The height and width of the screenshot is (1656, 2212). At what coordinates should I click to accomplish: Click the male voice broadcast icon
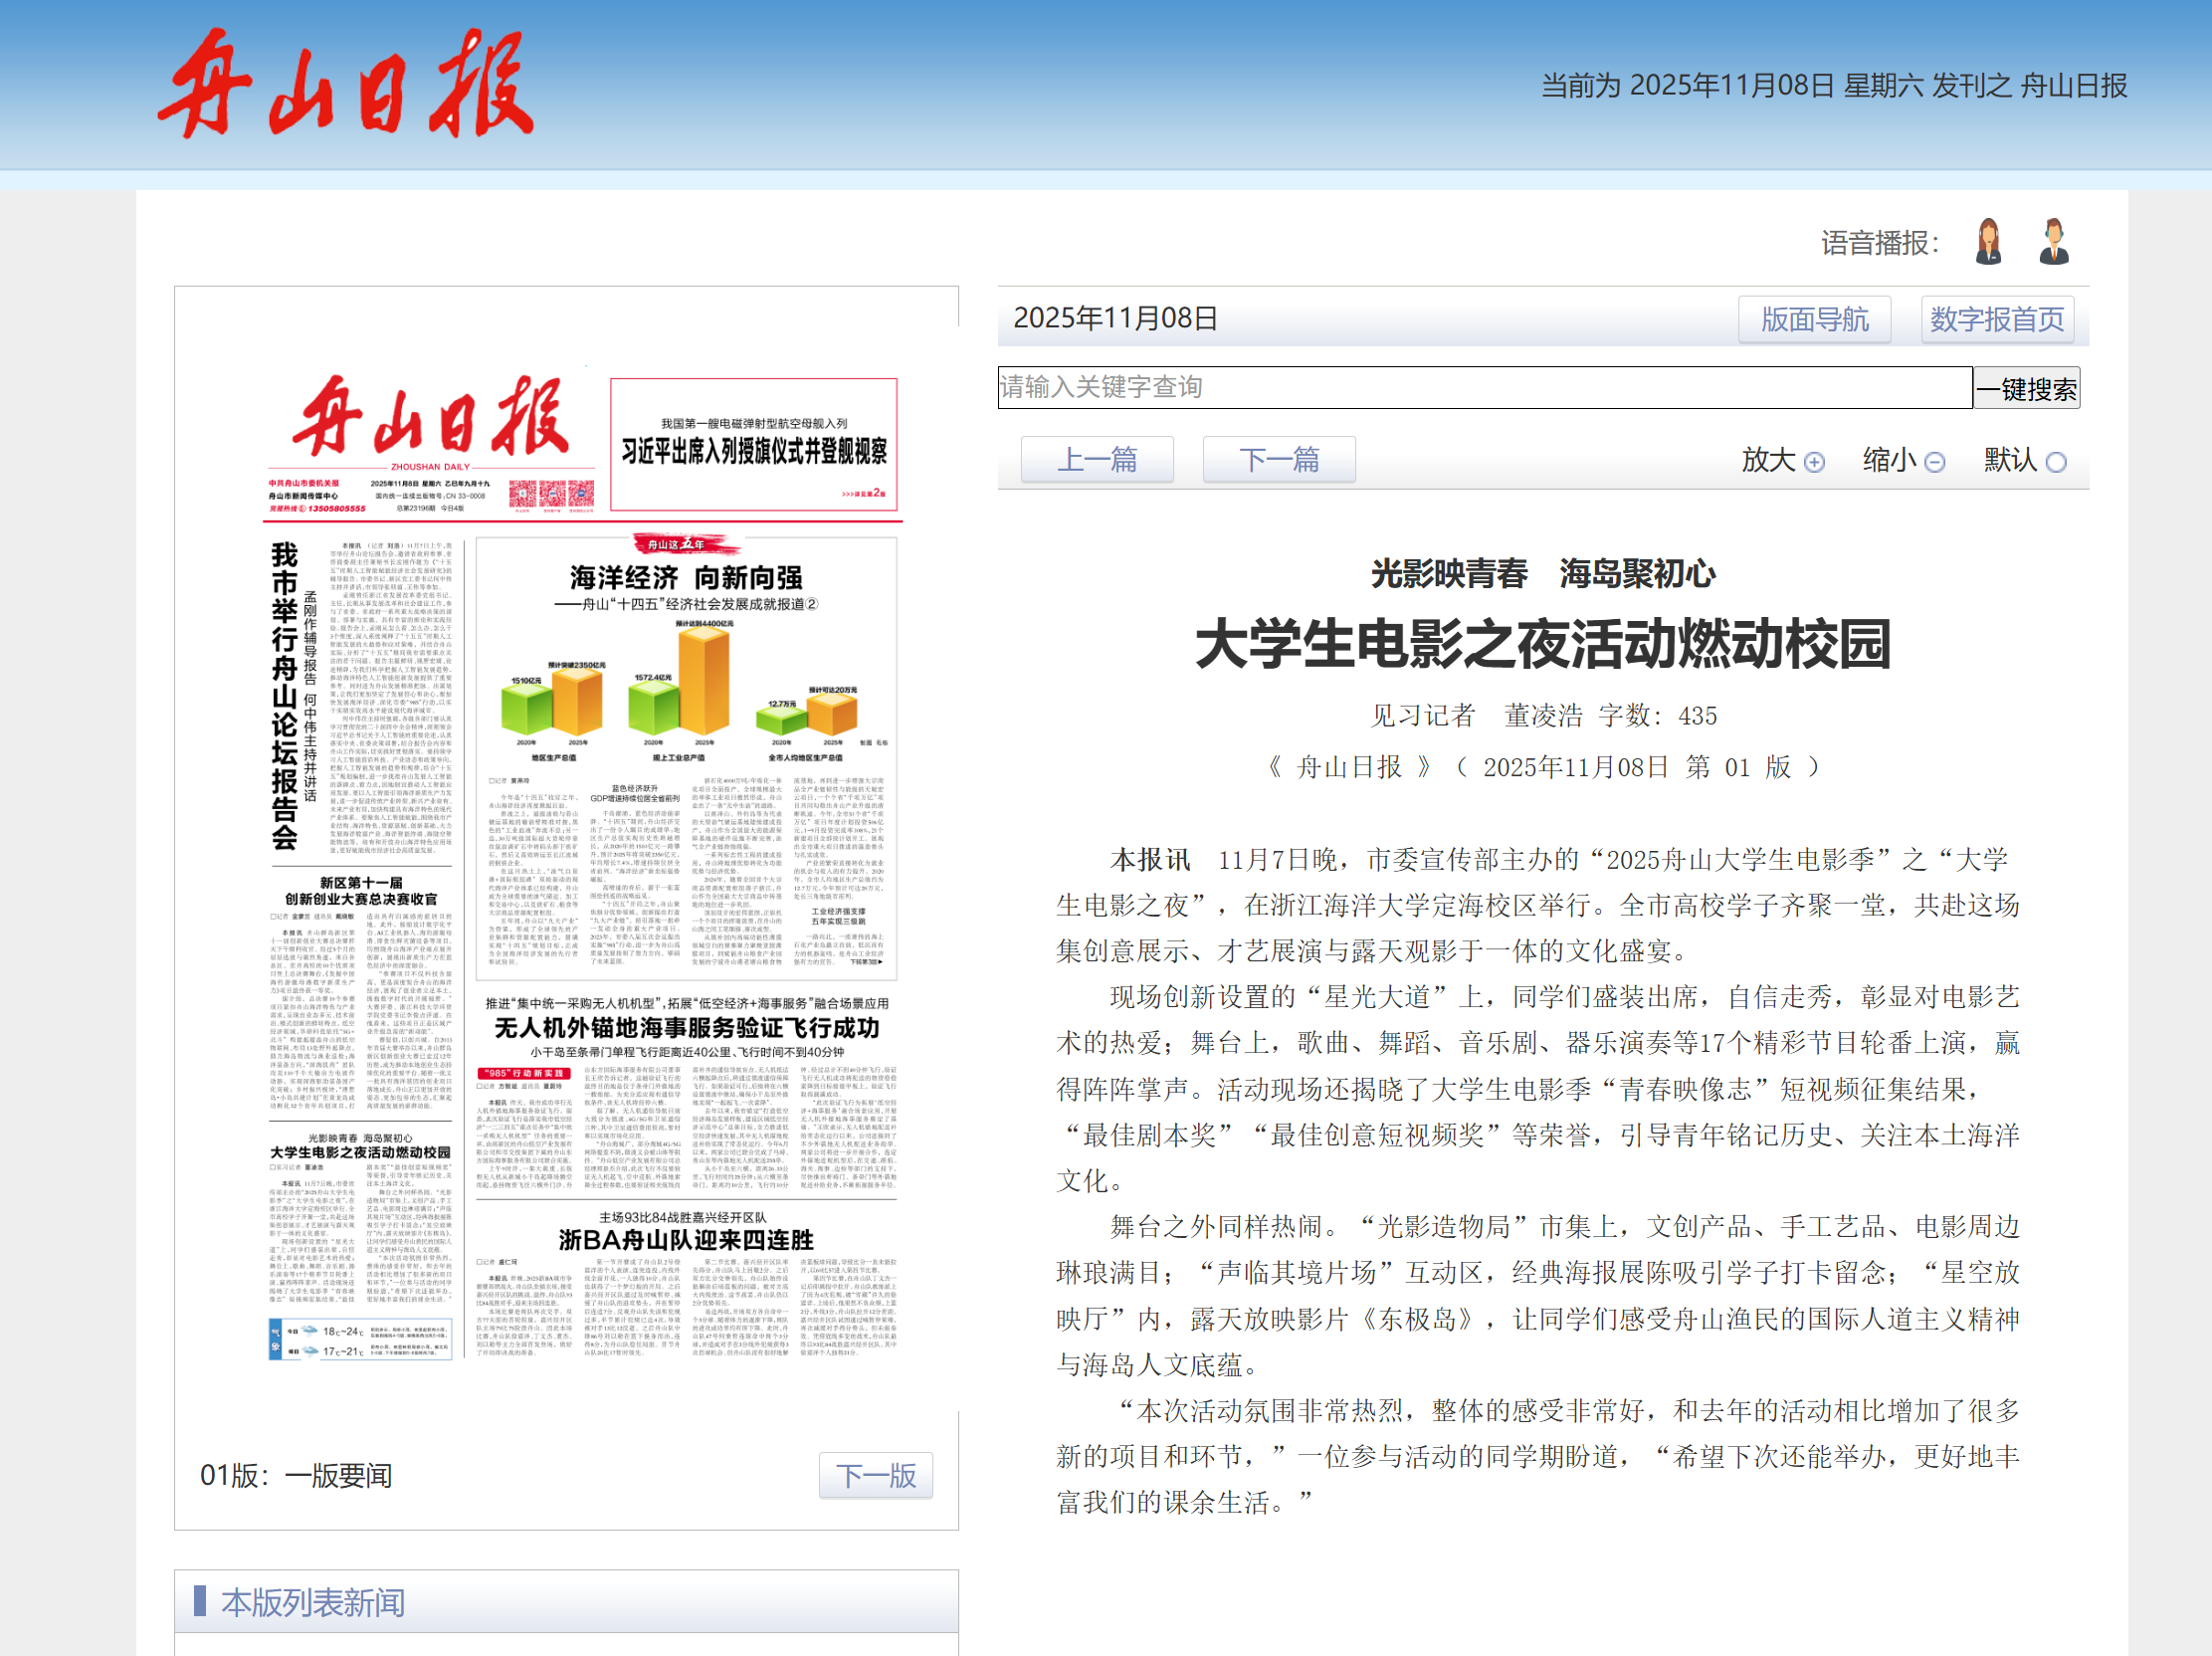pos(2053,242)
